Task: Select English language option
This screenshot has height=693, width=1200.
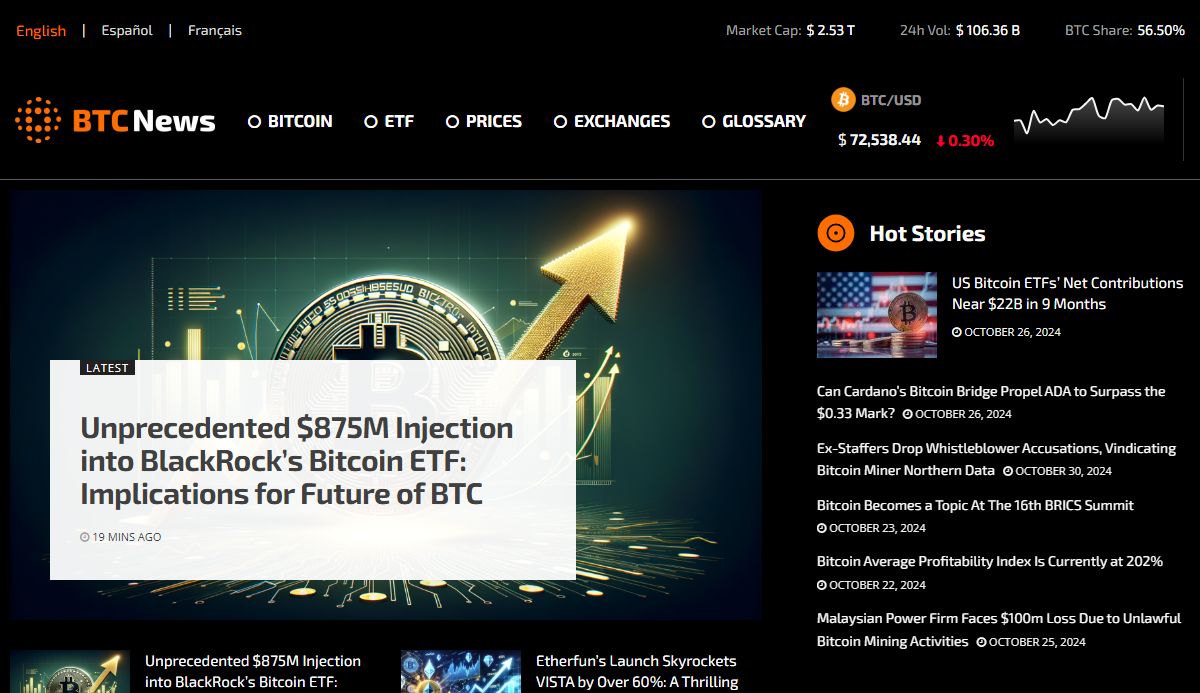Action: (41, 30)
